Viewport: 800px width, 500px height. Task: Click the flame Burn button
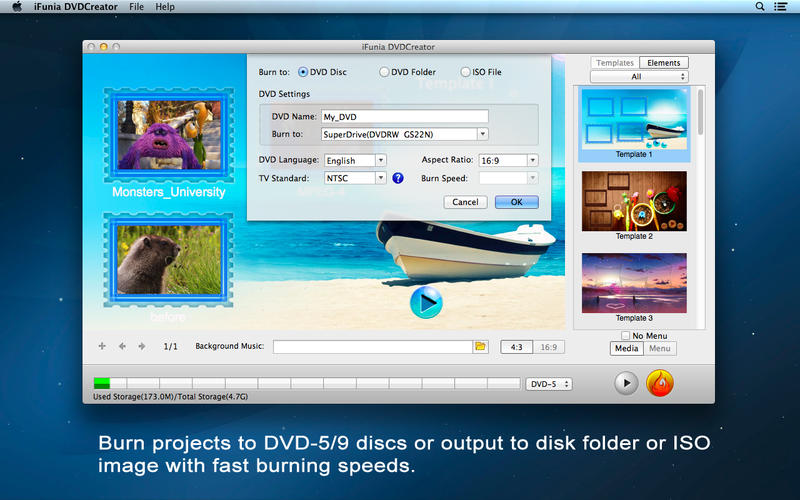coord(660,383)
